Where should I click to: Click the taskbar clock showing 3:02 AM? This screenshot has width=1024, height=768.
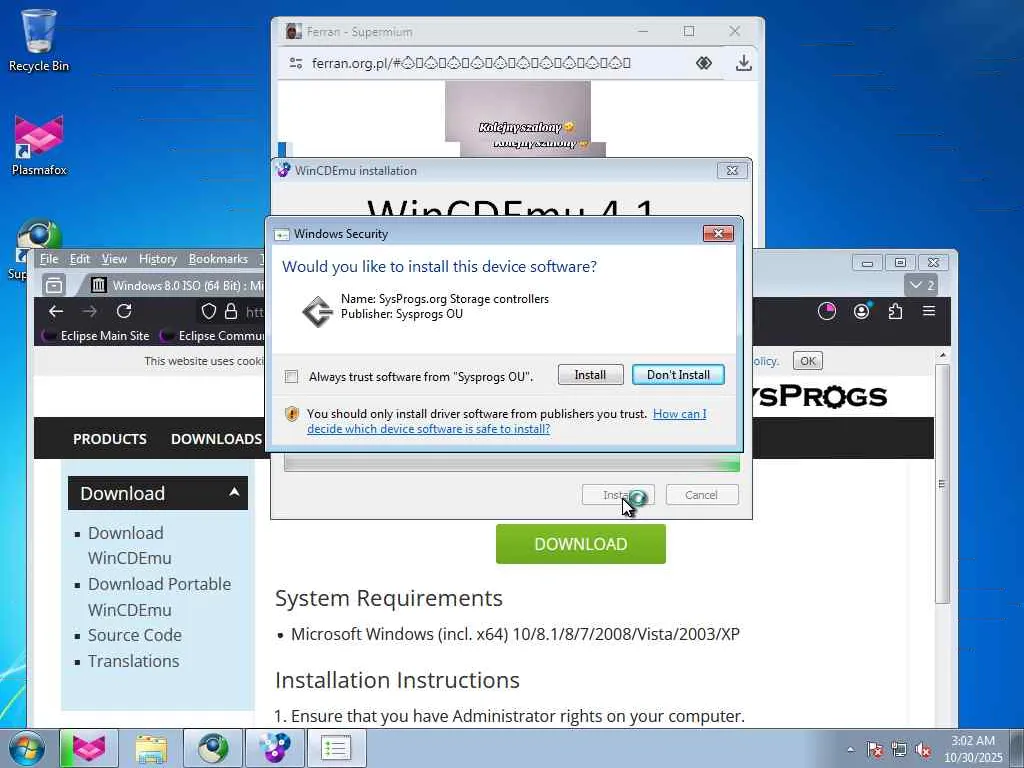click(x=973, y=749)
